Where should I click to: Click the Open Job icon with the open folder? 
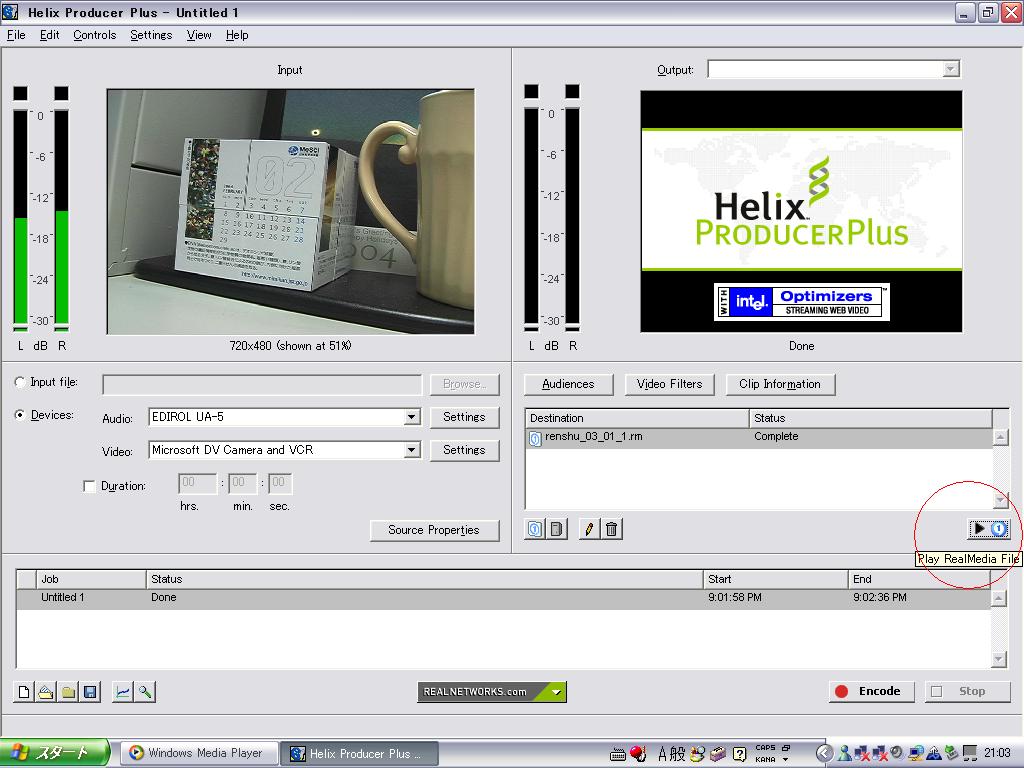coord(46,692)
